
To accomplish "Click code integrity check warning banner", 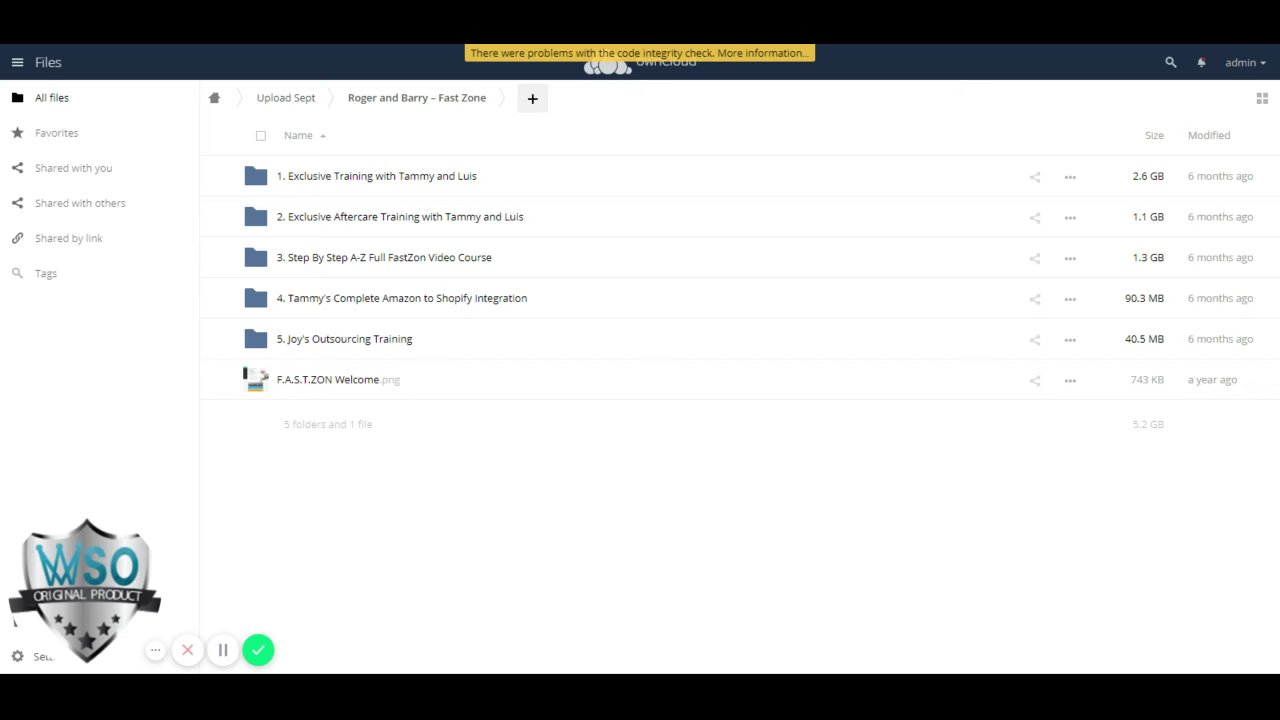I will (640, 53).
